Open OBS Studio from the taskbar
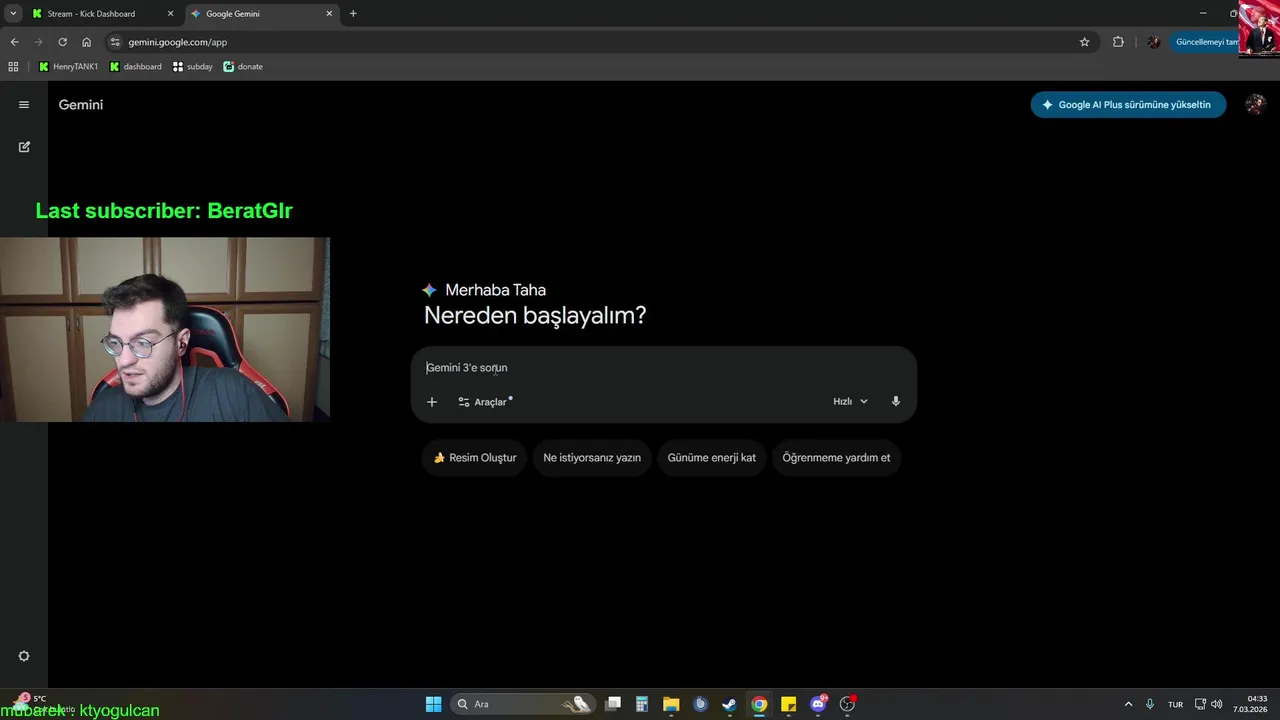Screen dimensions: 1280x720 (847, 704)
